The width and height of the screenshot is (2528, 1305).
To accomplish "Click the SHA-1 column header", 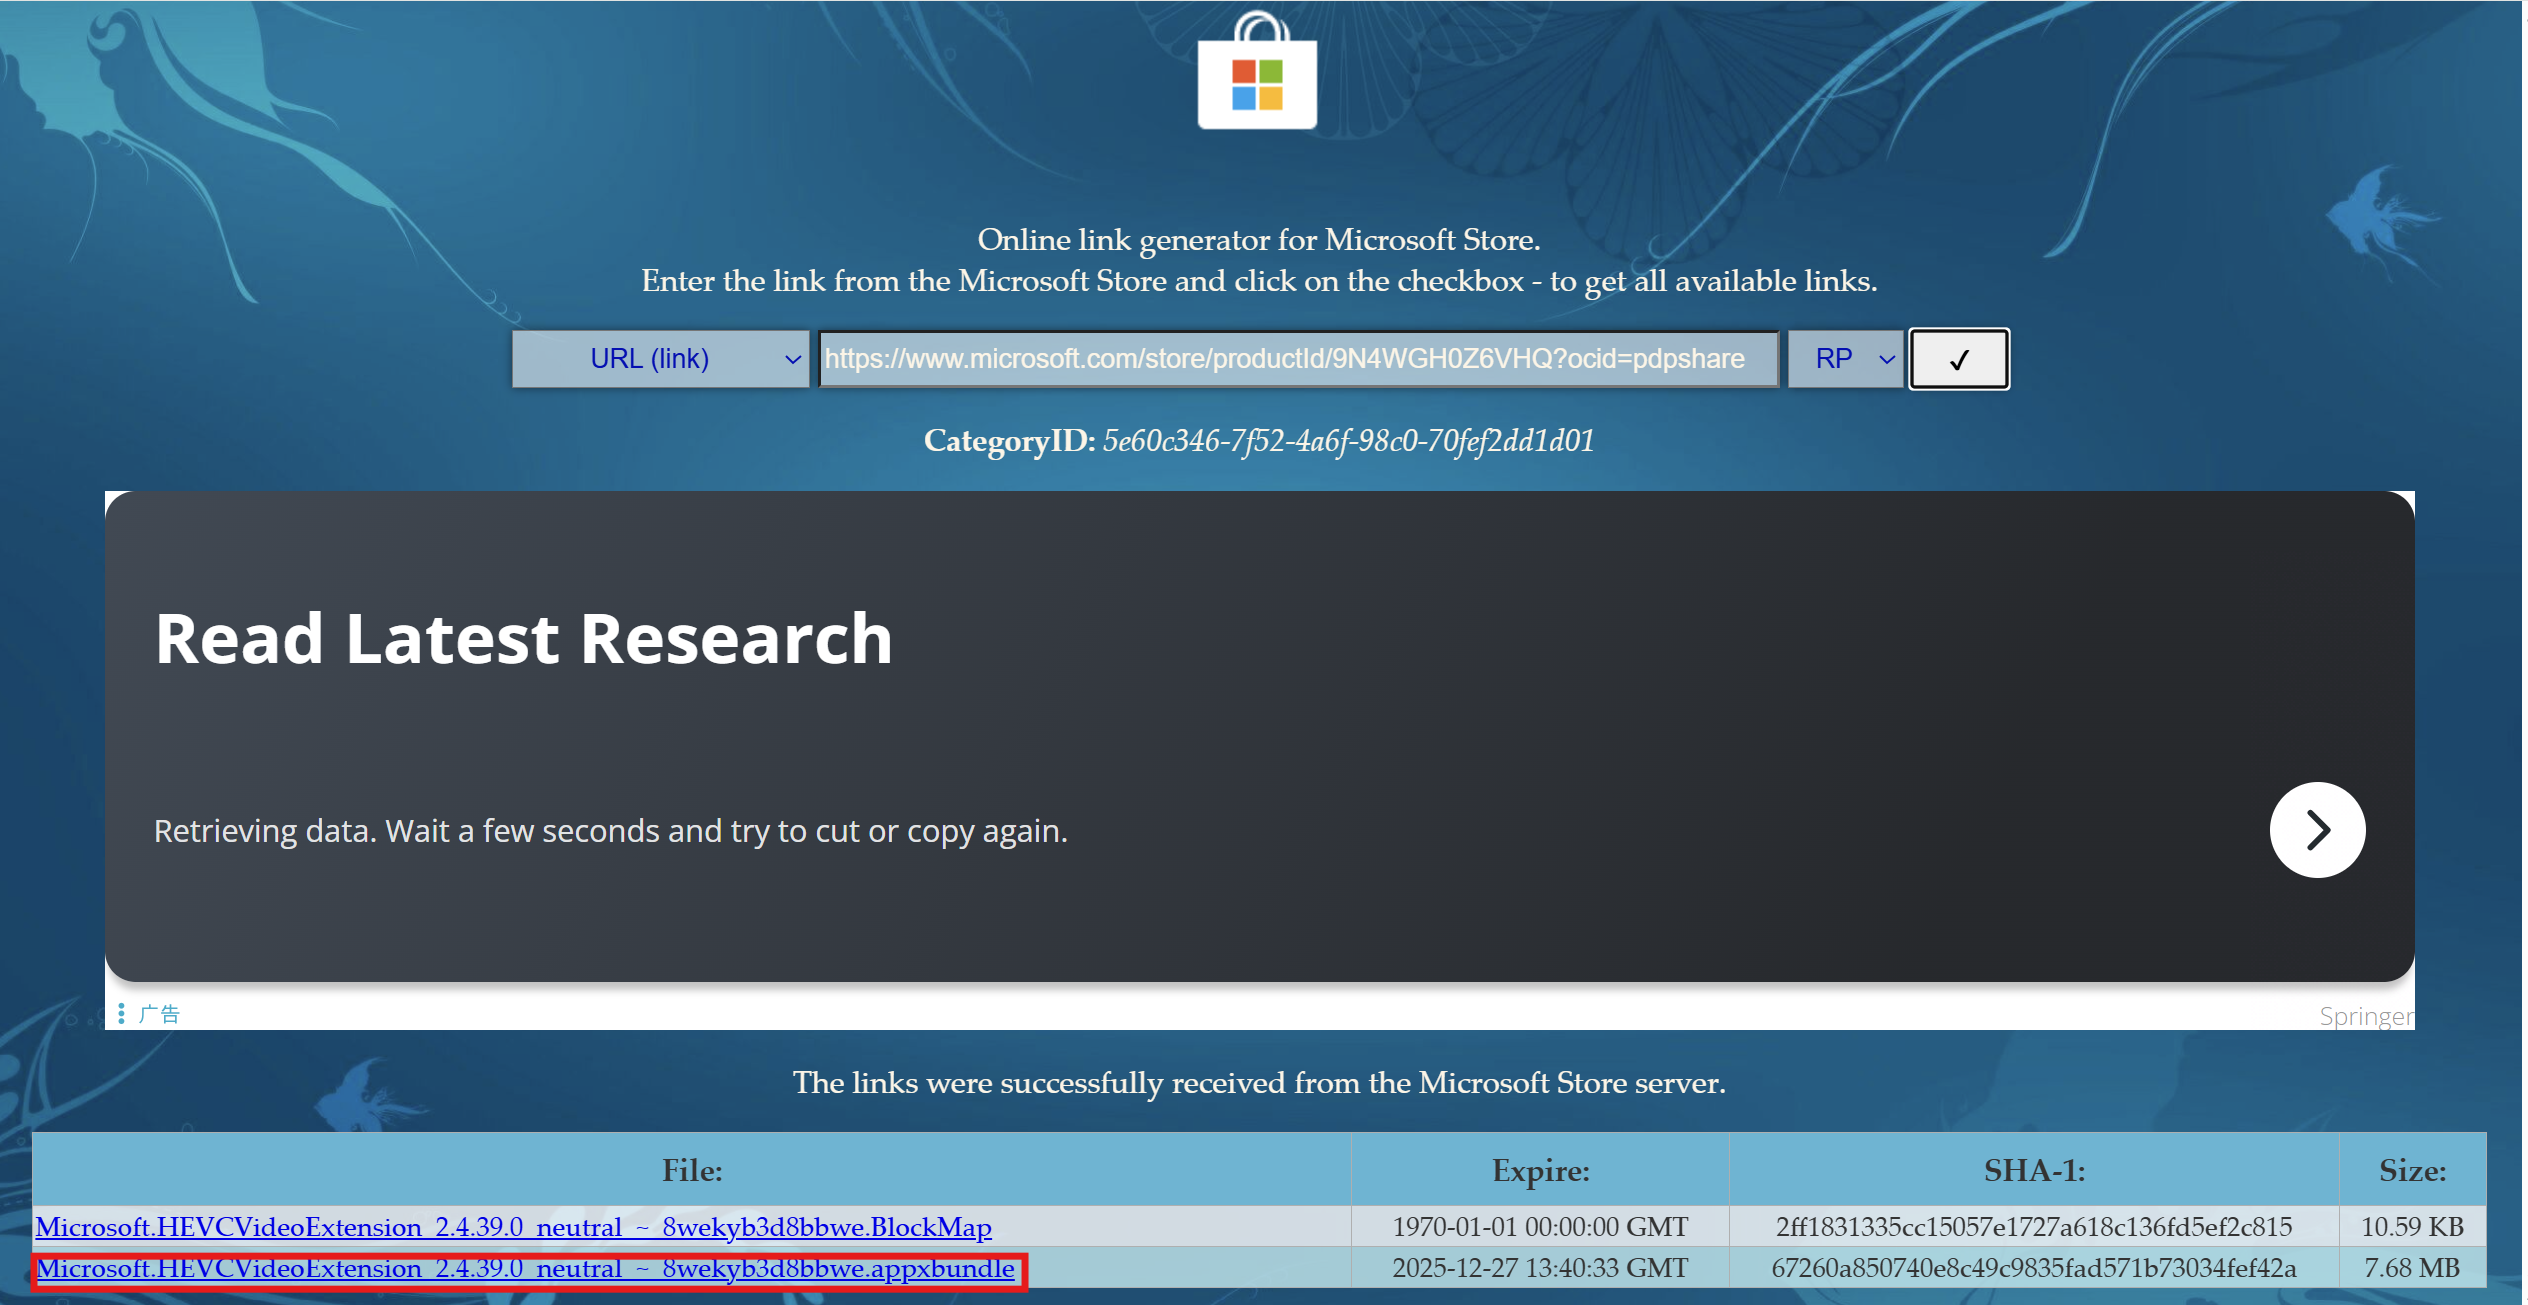I will [x=2033, y=1170].
